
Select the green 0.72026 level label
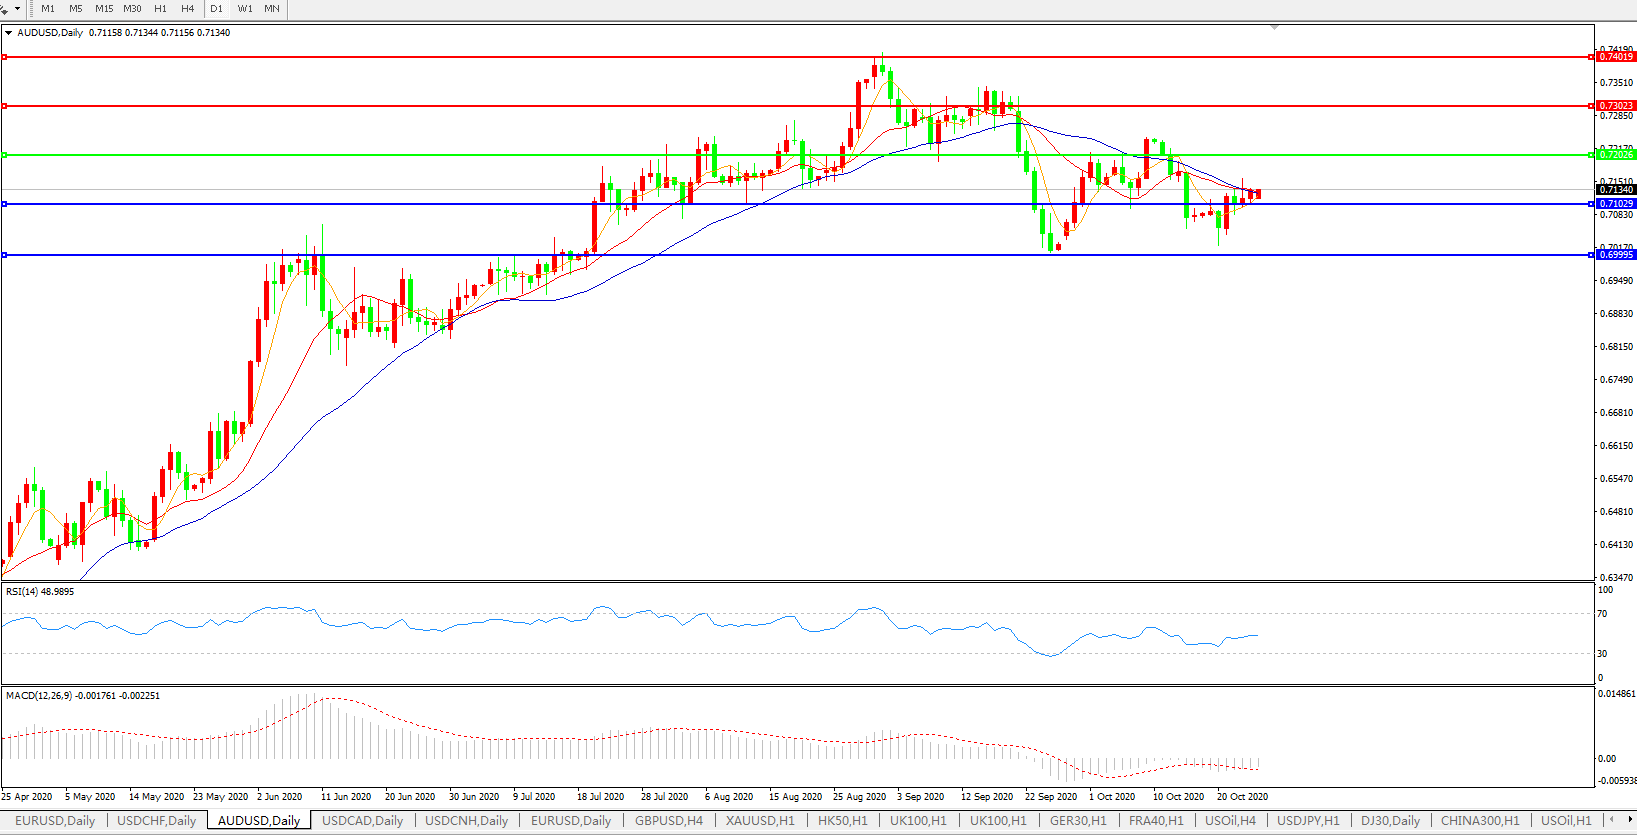(1615, 155)
